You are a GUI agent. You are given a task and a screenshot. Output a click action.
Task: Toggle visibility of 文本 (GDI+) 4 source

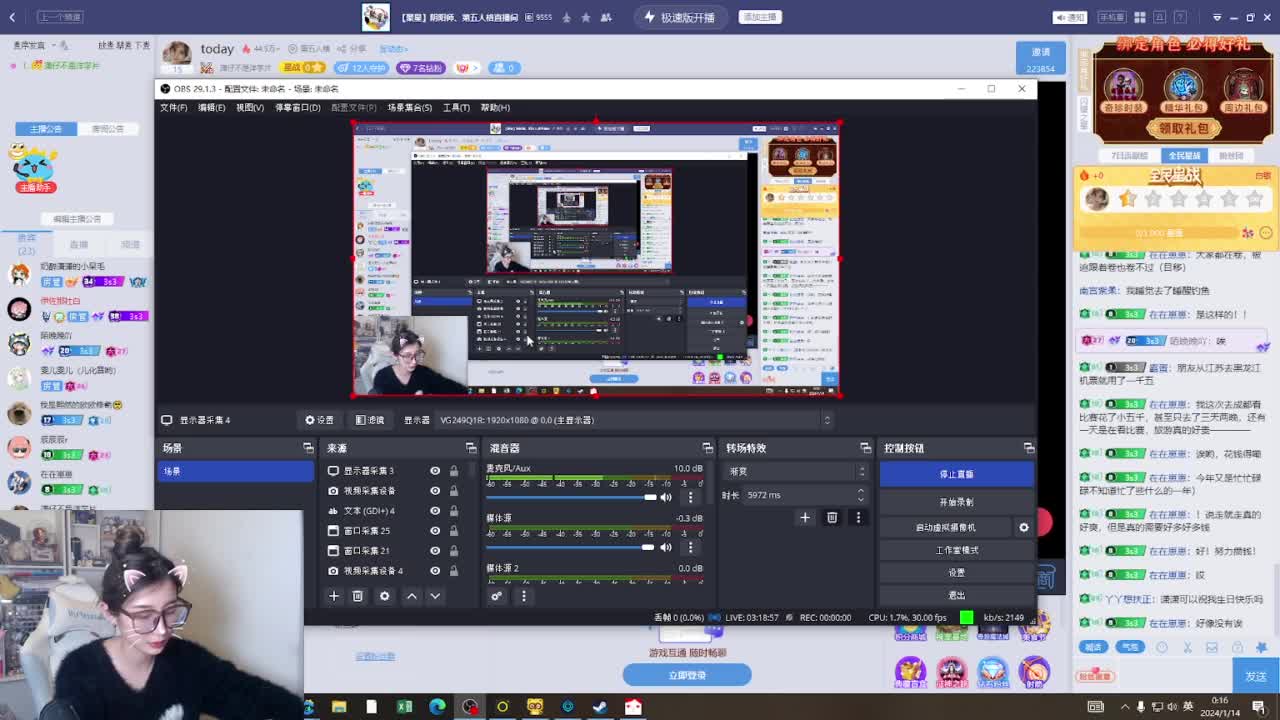(x=435, y=511)
